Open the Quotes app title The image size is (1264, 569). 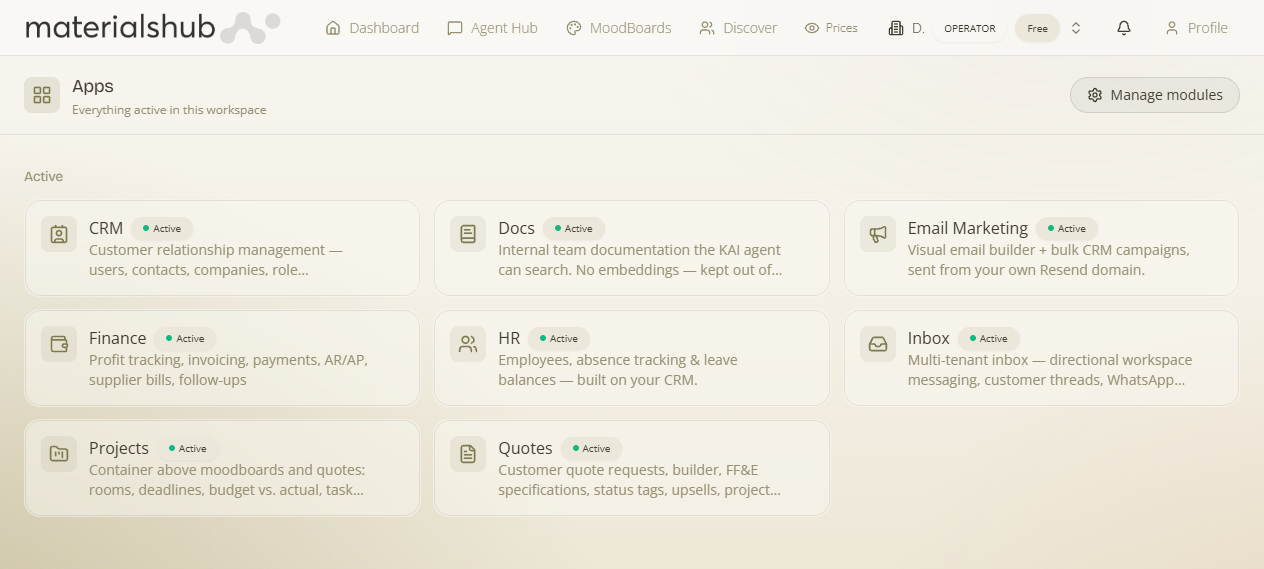click(x=526, y=448)
